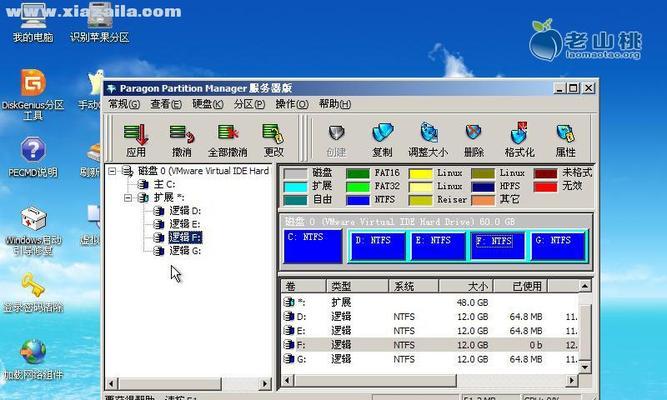
Task: Select 磁盘 0 VMware Virtual IDE in tree
Action: [203, 171]
